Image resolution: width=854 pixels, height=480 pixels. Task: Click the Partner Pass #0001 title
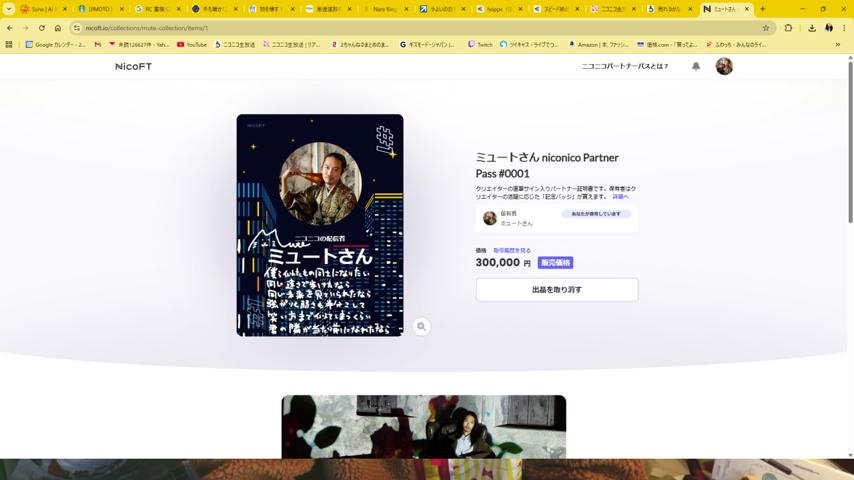547,165
